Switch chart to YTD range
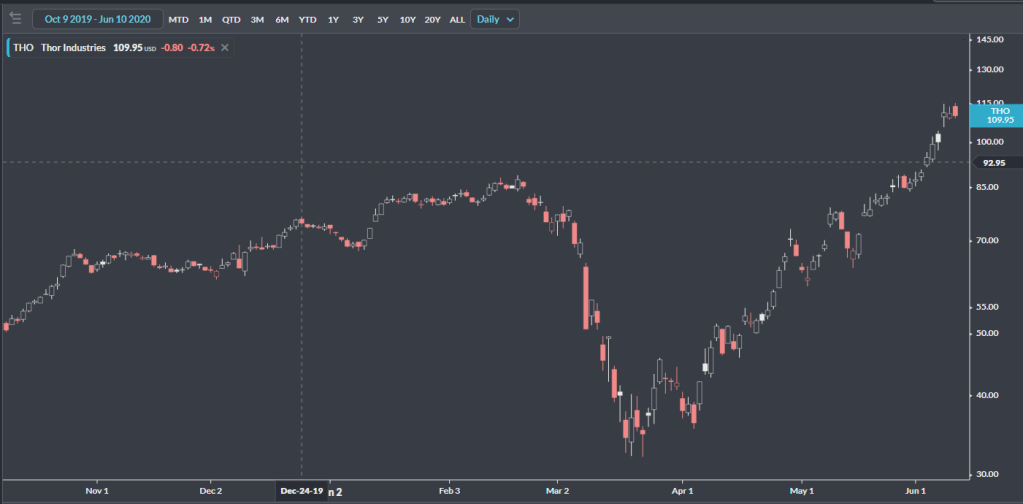The width and height of the screenshot is (1023, 504). (308, 19)
